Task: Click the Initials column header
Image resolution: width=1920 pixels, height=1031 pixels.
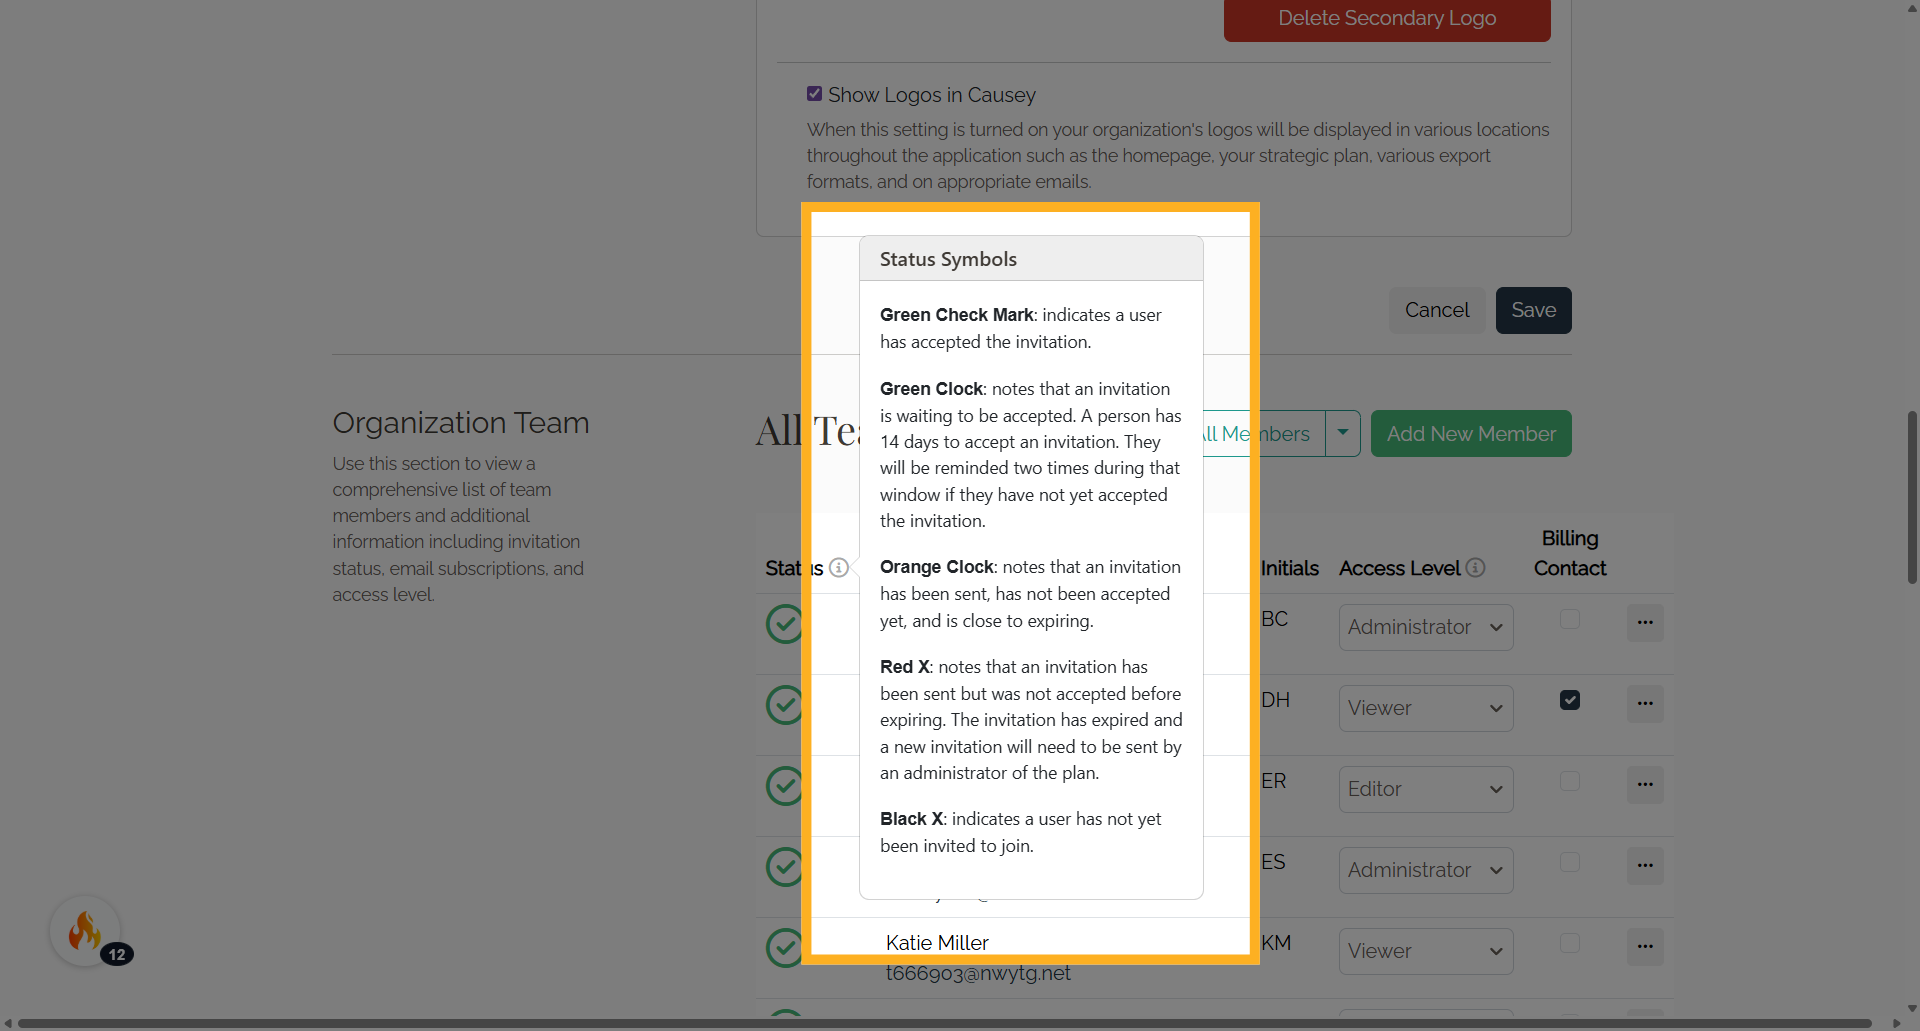Action: 1289,568
